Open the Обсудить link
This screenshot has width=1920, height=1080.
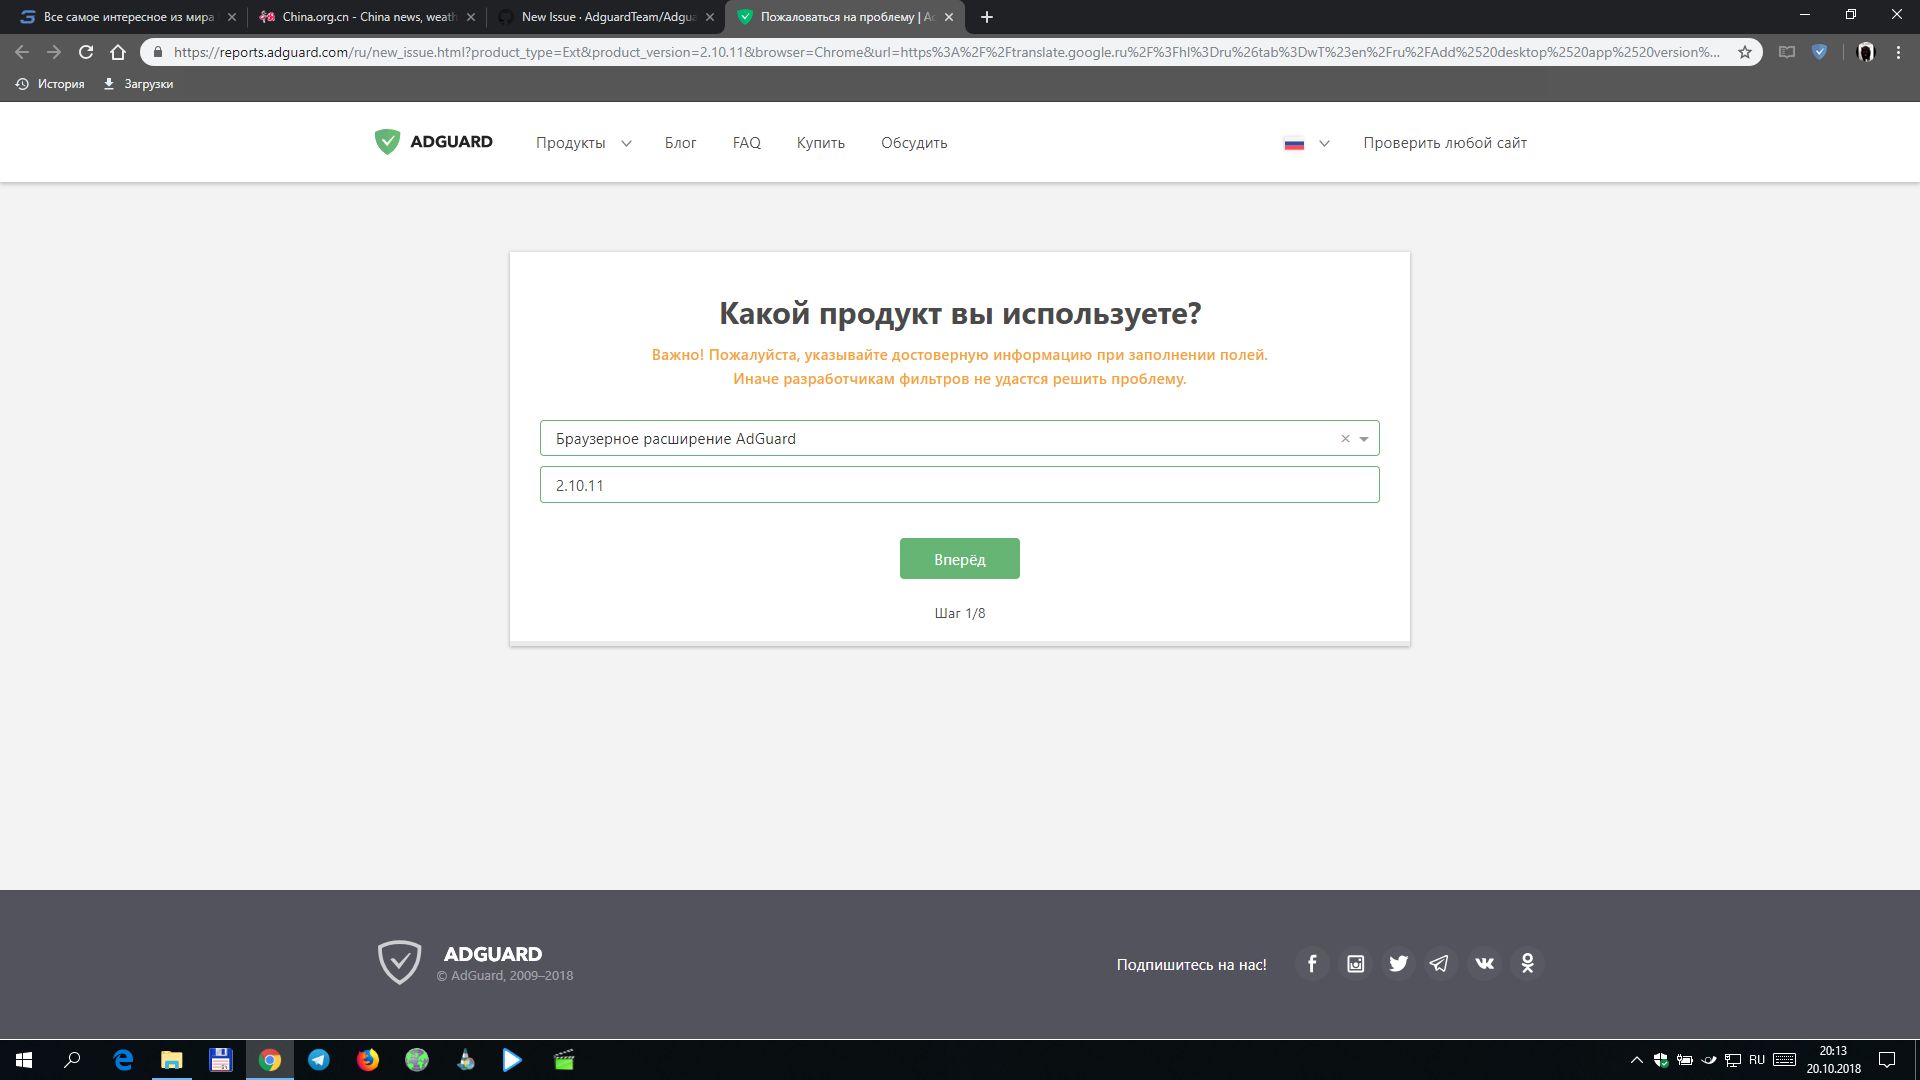[x=914, y=143]
